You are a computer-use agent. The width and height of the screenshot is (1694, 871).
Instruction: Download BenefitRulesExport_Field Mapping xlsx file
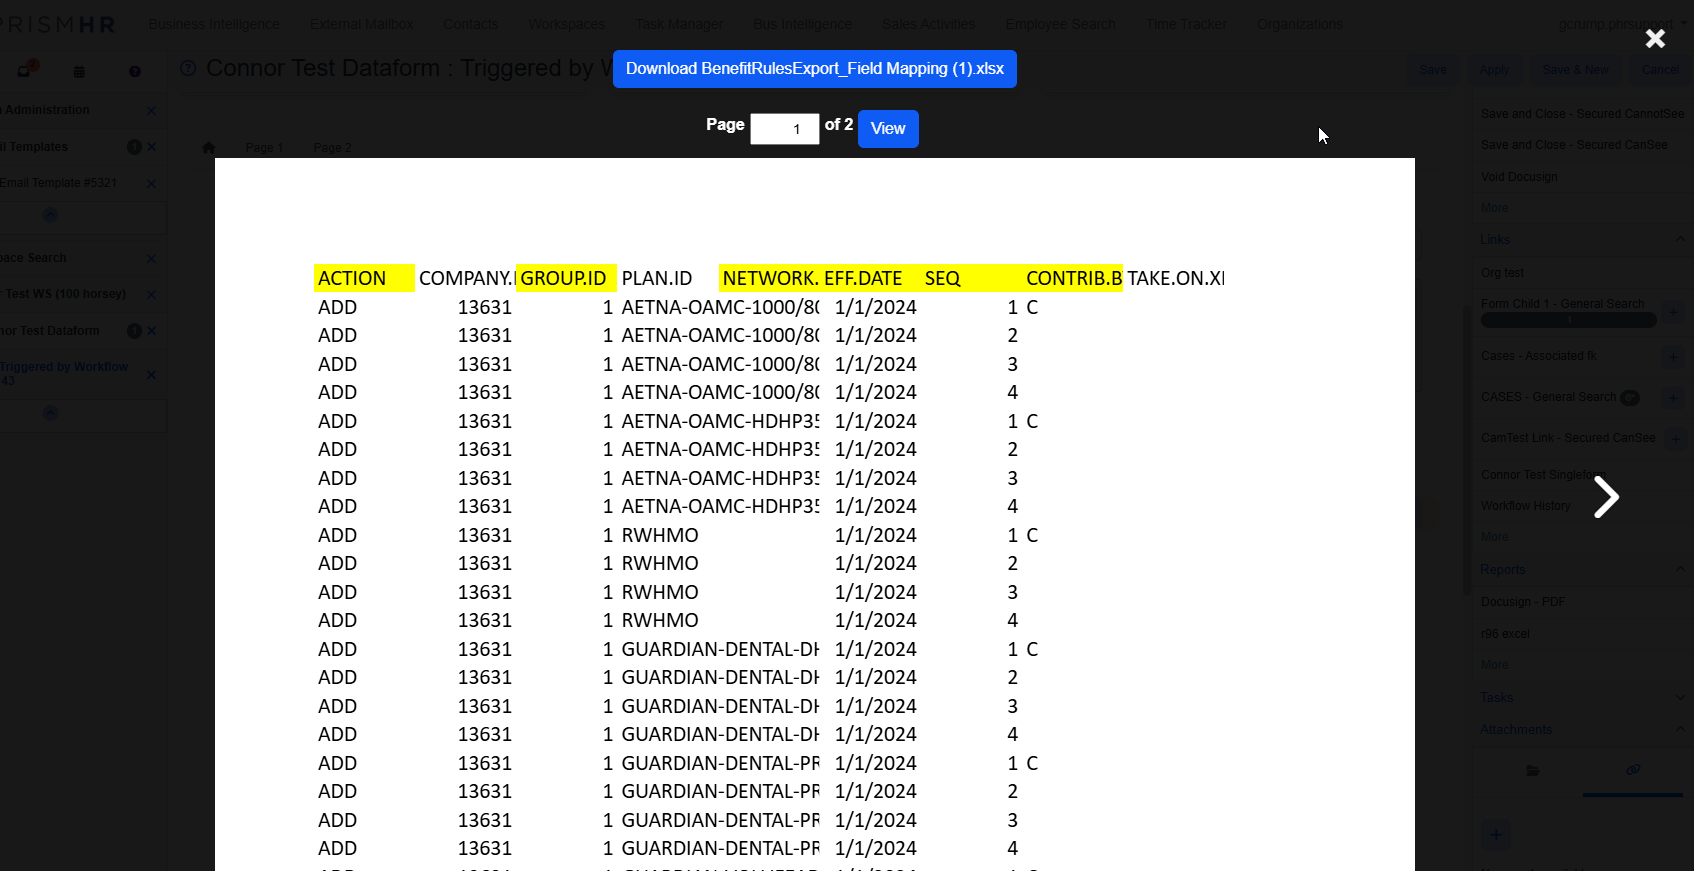click(815, 69)
